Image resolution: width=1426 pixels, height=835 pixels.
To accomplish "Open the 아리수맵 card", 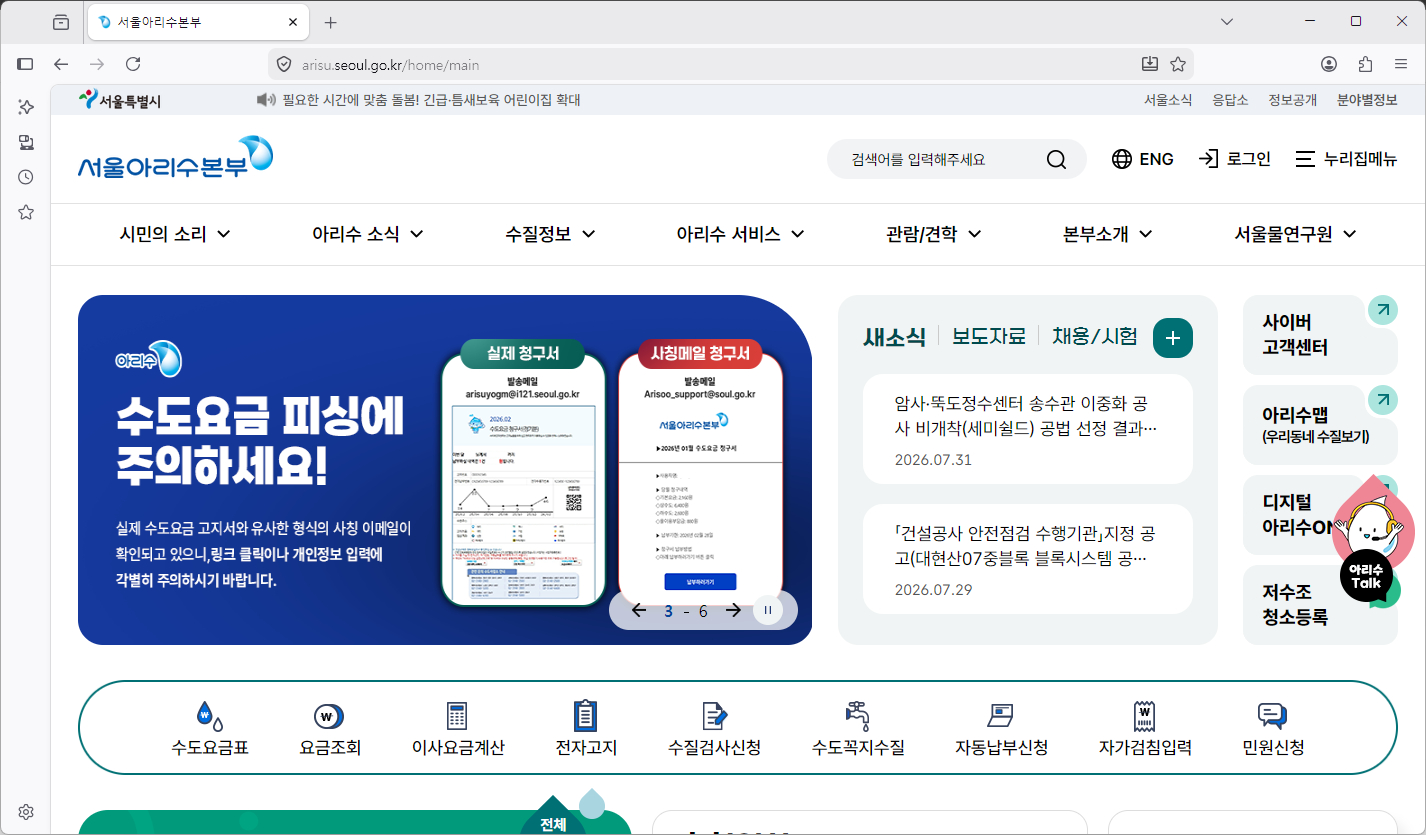I will [x=1320, y=425].
